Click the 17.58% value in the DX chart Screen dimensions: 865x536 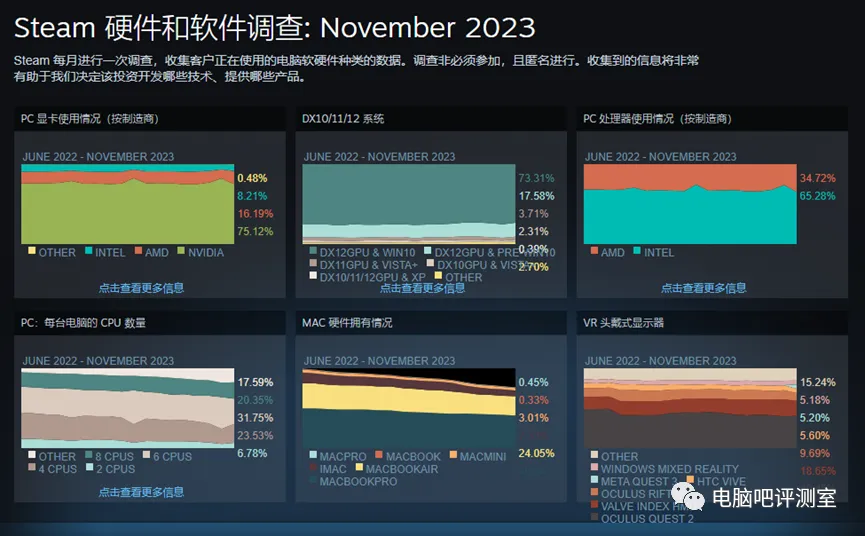(x=536, y=196)
